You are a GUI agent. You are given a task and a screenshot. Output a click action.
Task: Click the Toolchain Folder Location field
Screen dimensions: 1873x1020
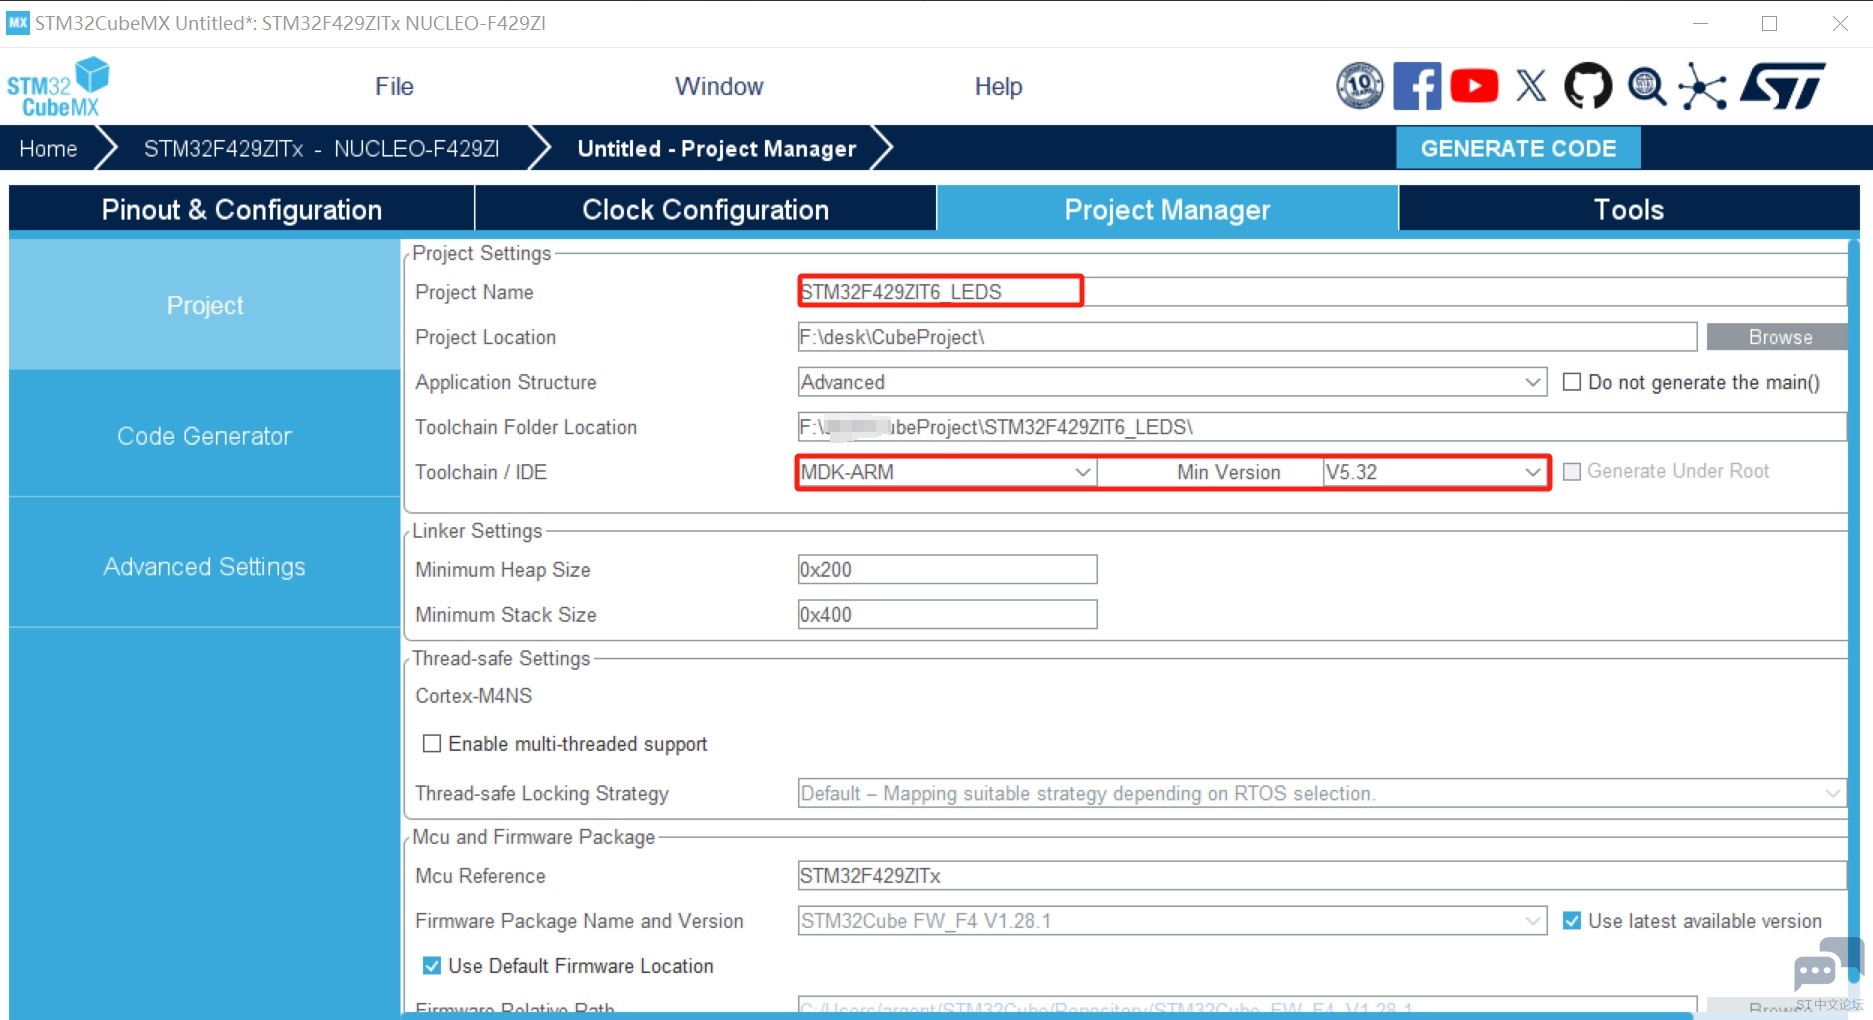[1322, 427]
